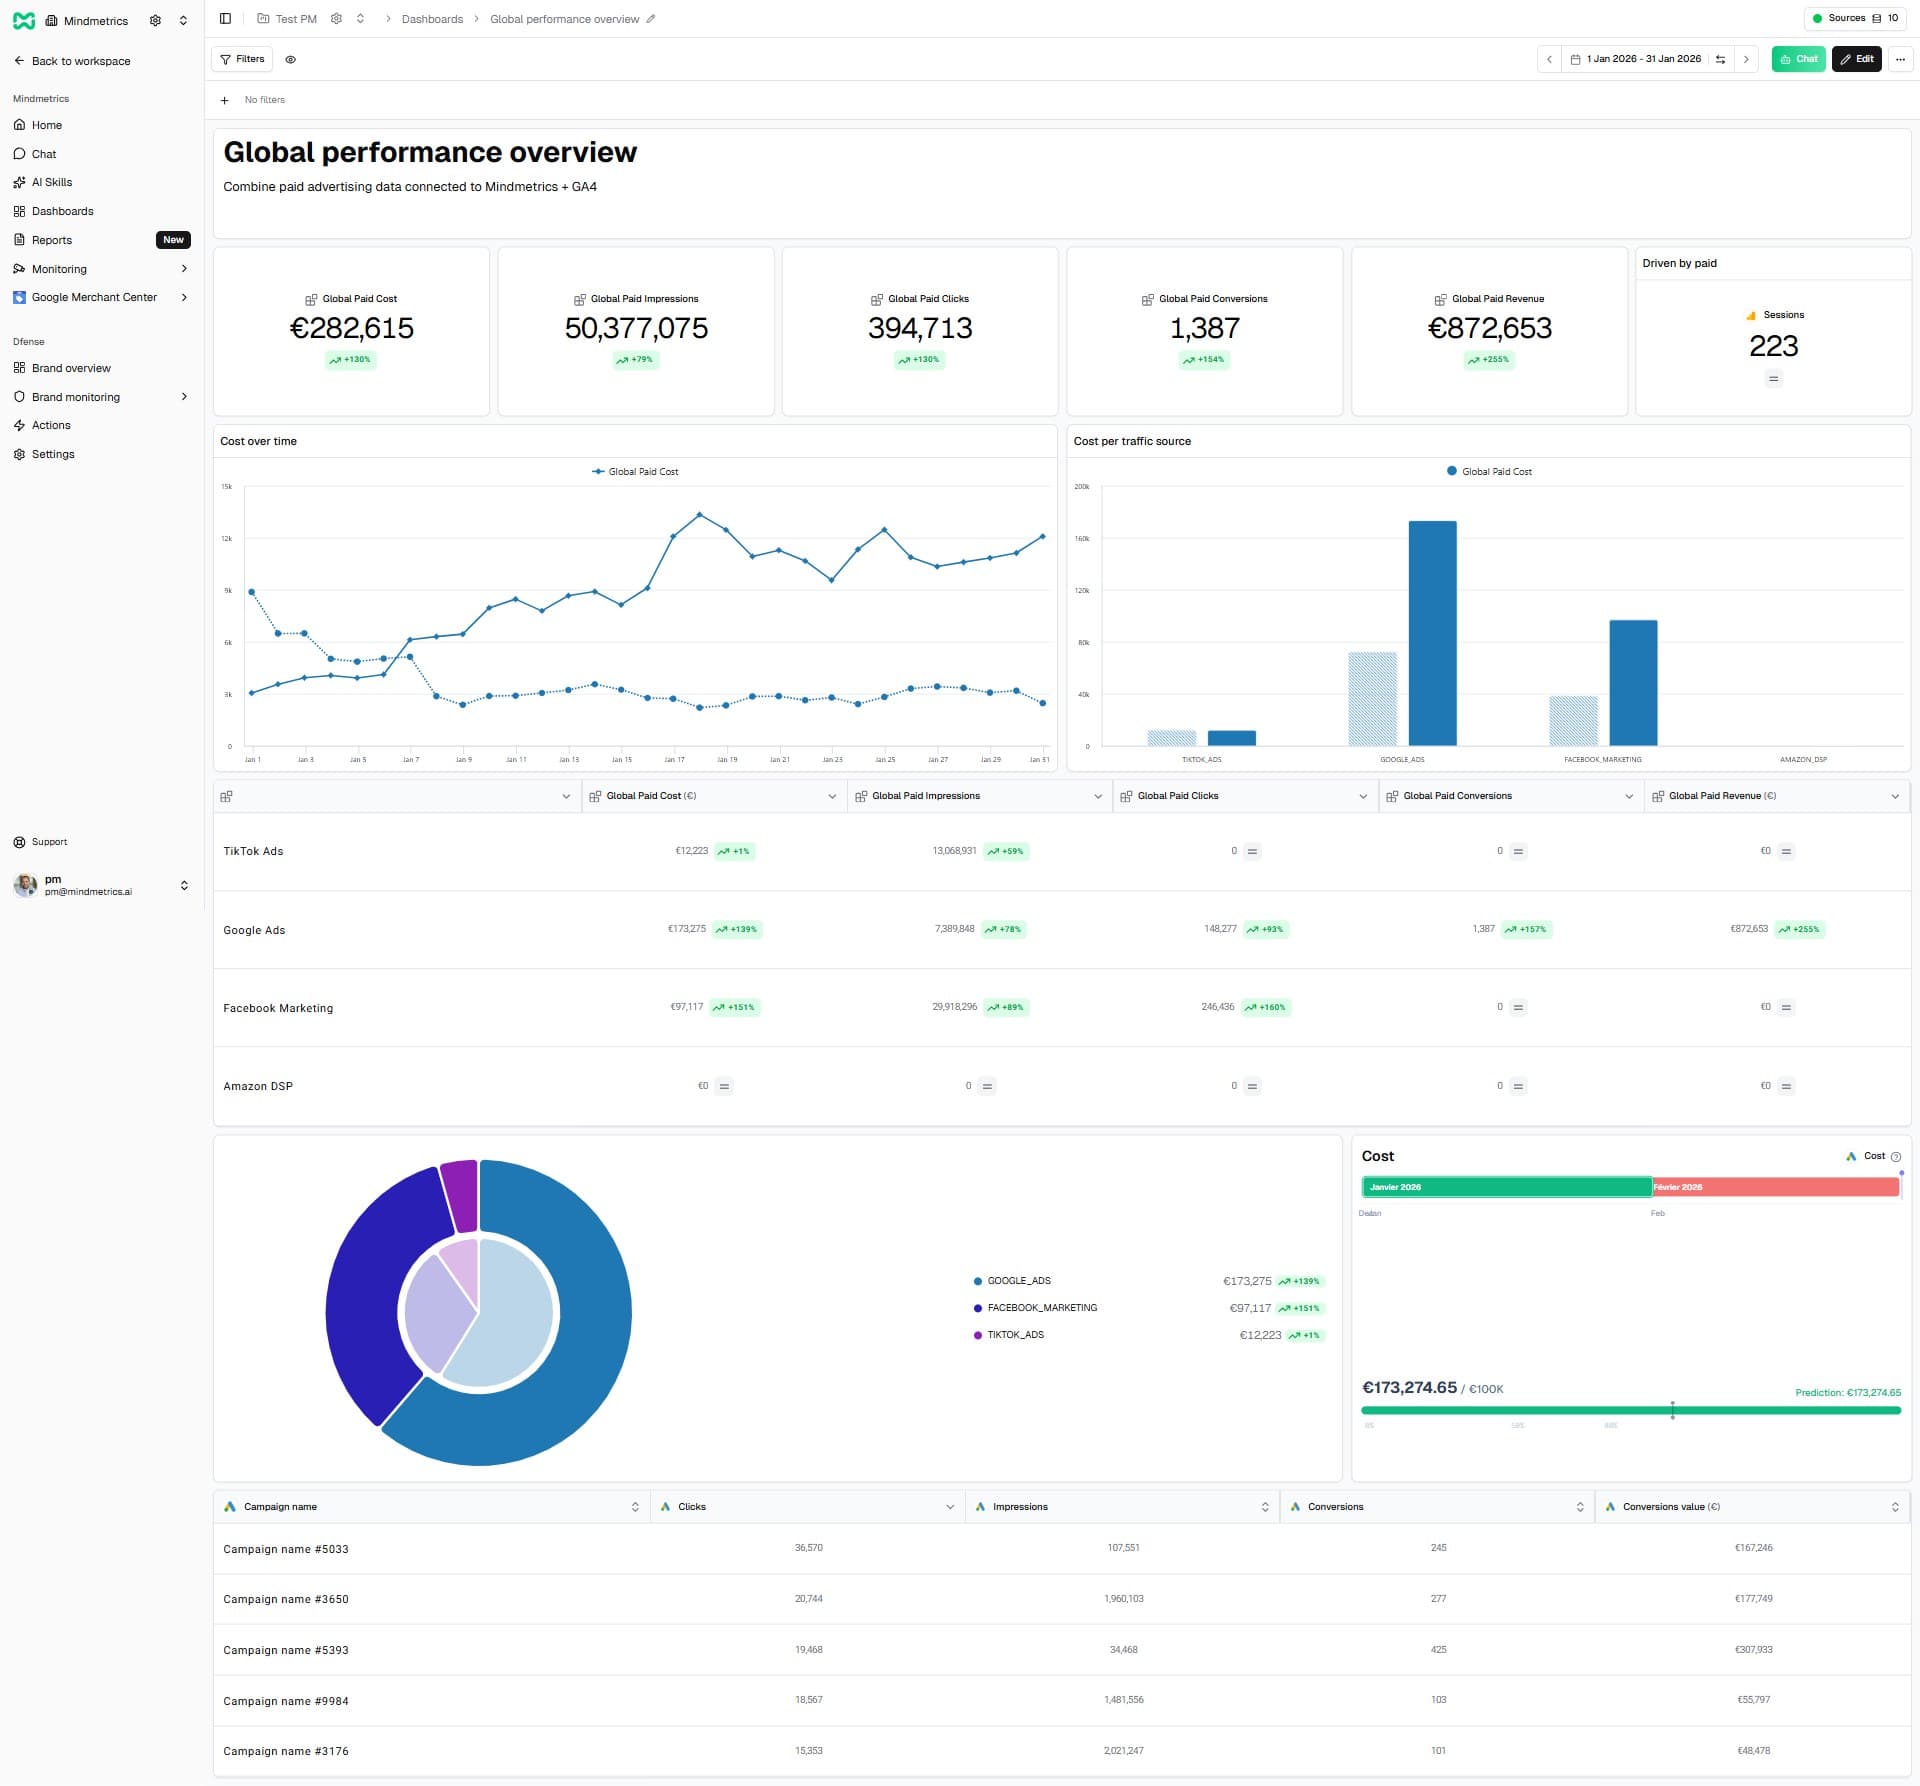Open the Global Paid Cost column dropdown
This screenshot has width=1920, height=1786.
coord(831,796)
